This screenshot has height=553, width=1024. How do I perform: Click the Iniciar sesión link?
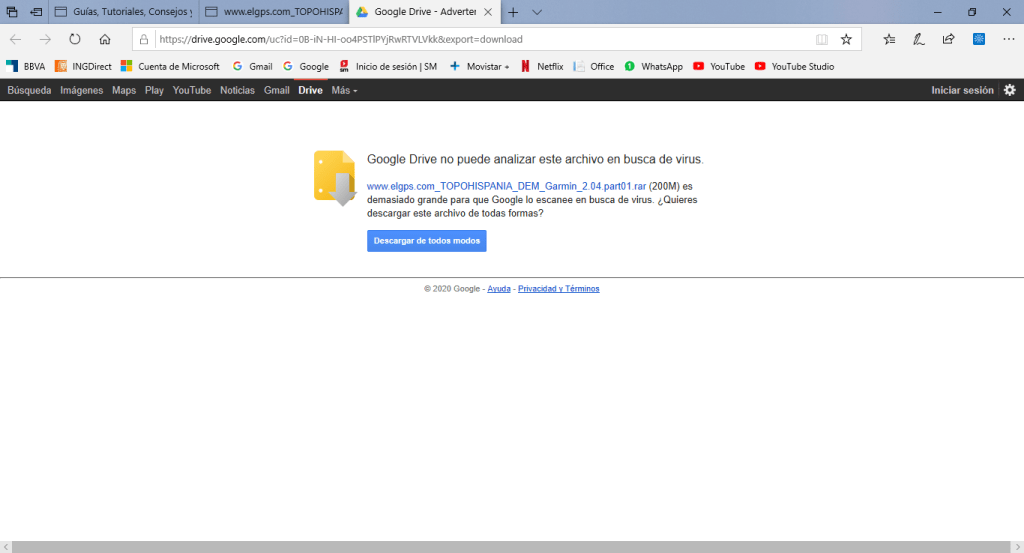[x=962, y=90]
